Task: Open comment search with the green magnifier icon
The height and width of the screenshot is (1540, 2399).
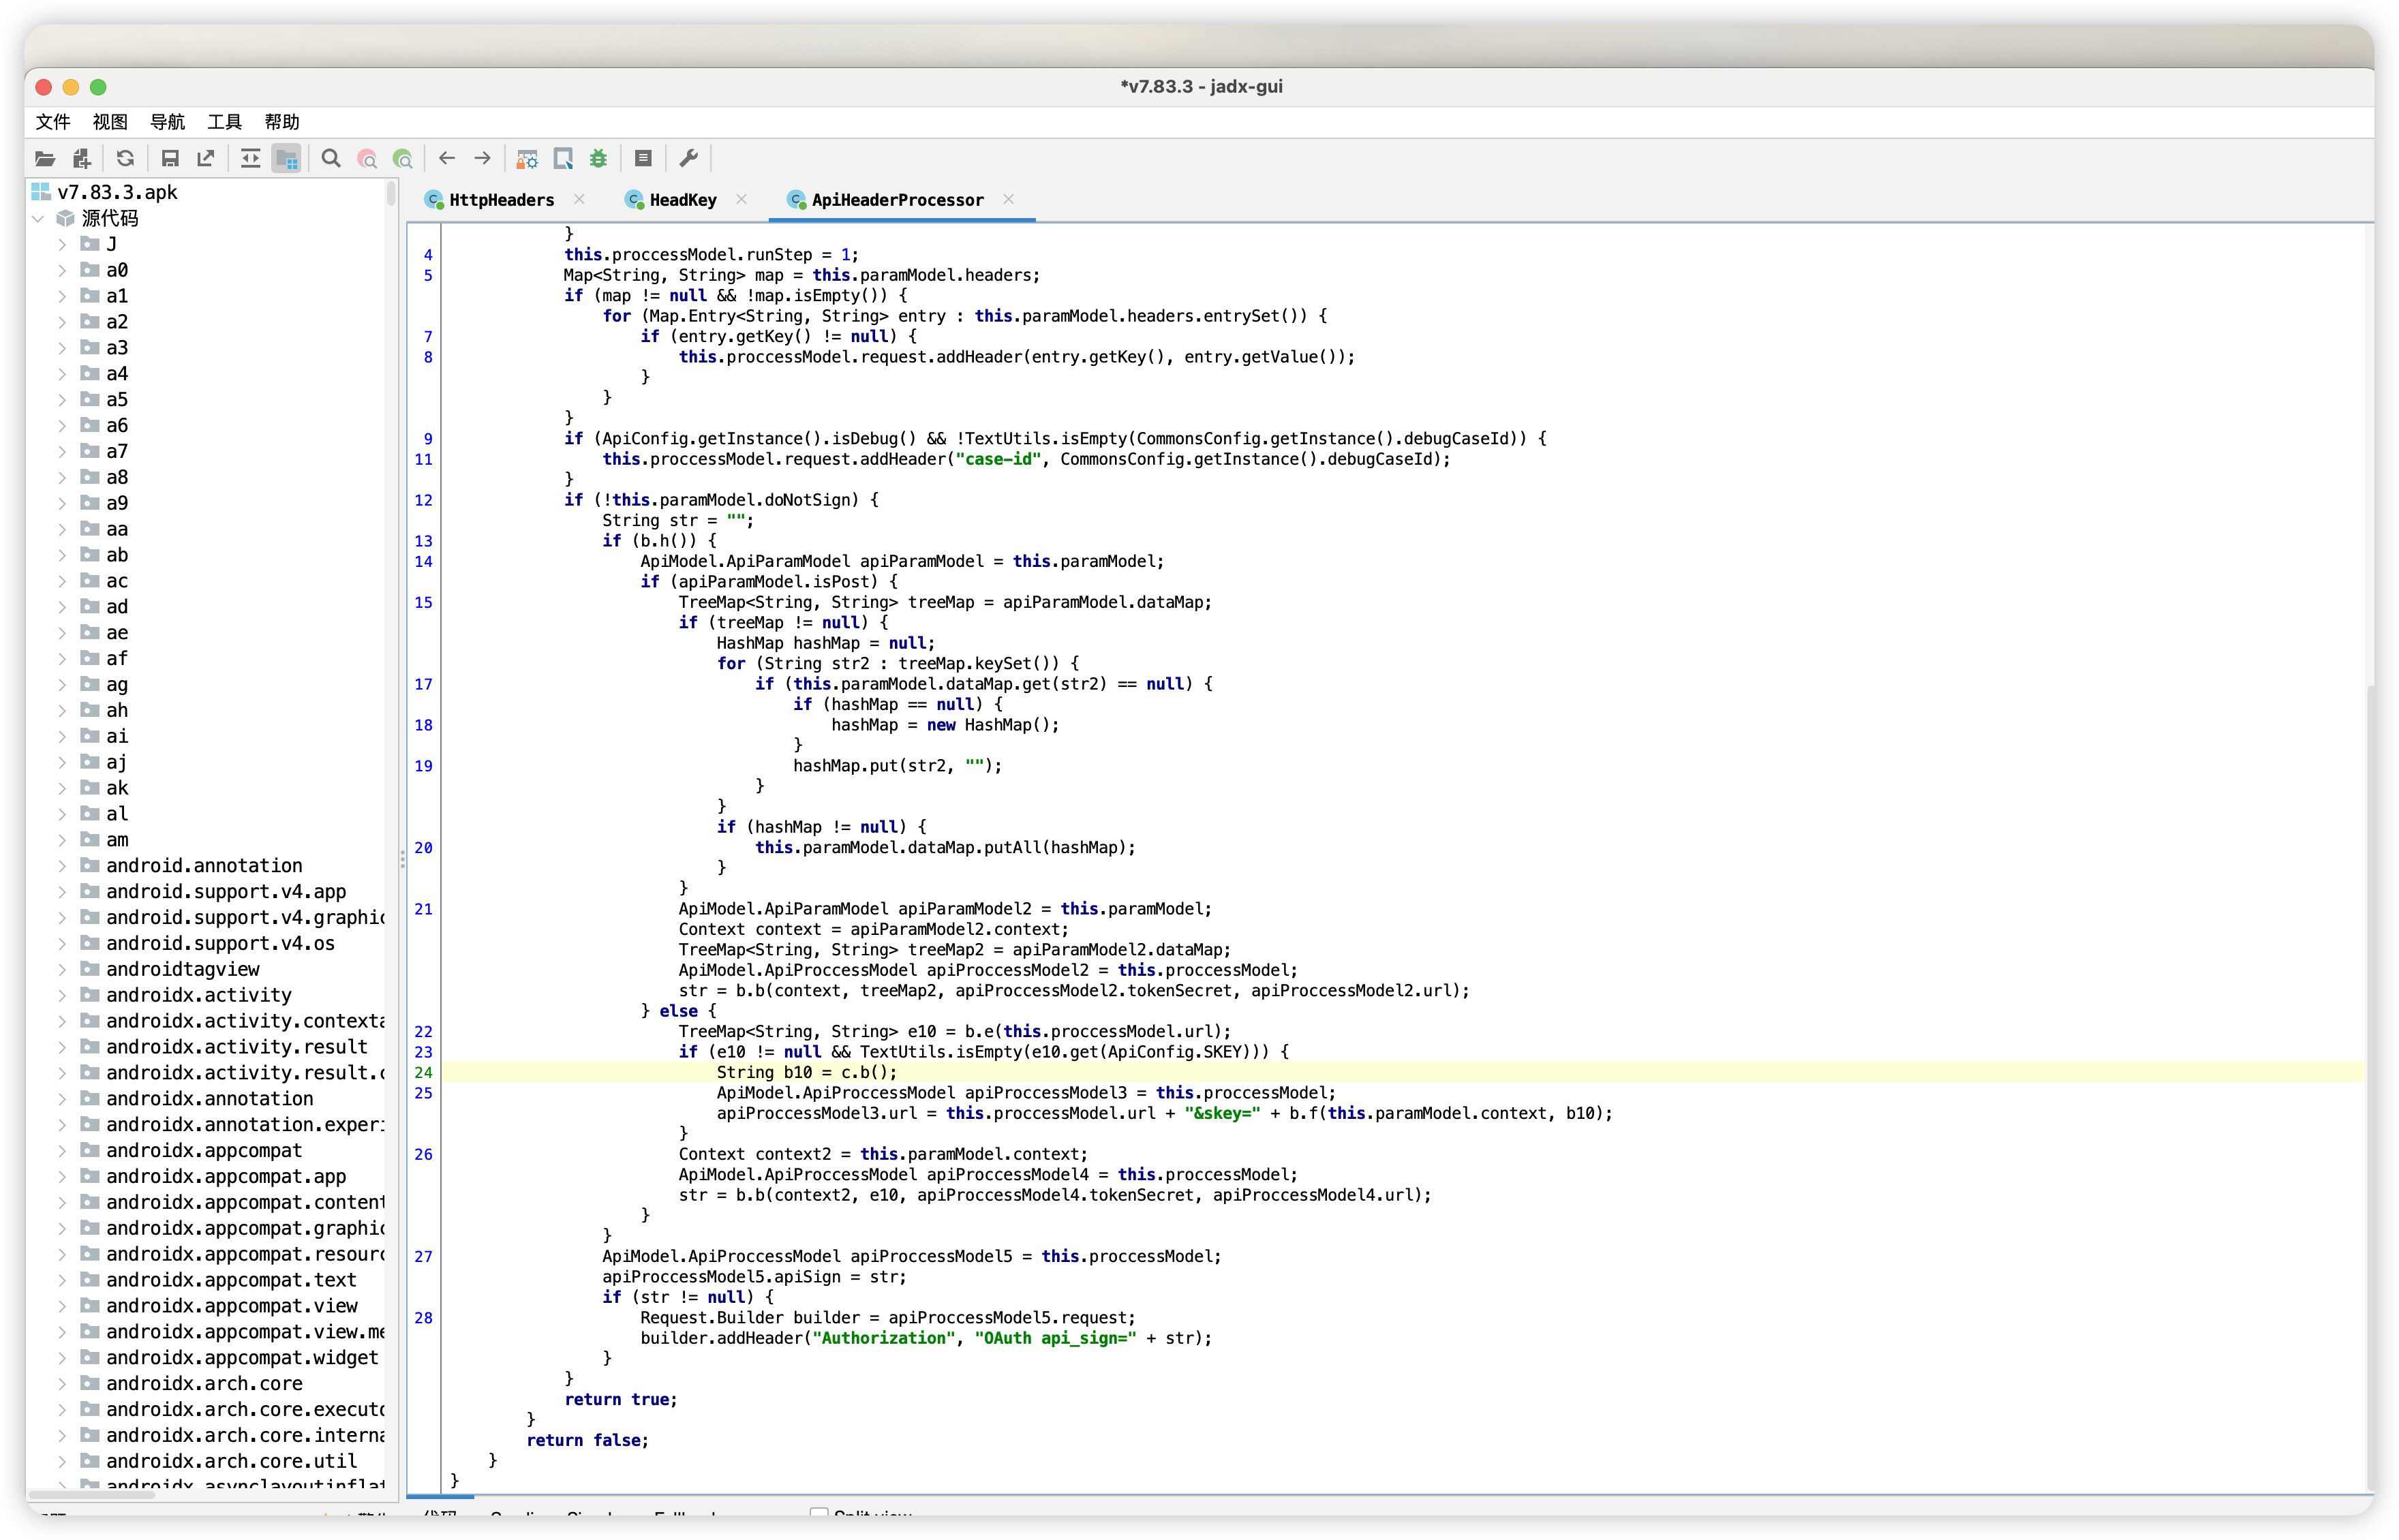Action: tap(403, 158)
